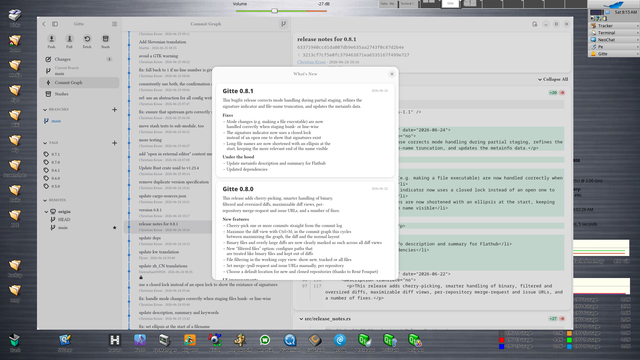Open the Stashes view
Viewport: 640px width, 360px height.
click(79, 94)
